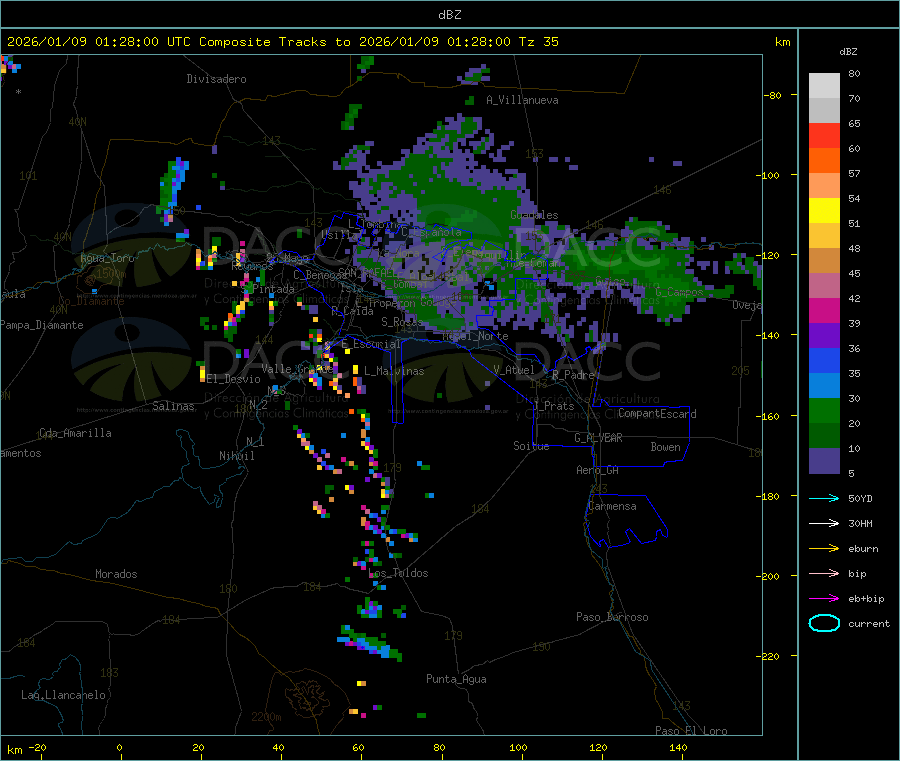Click the Paso_El_Loro place label
900x761 pixels.
[691, 731]
